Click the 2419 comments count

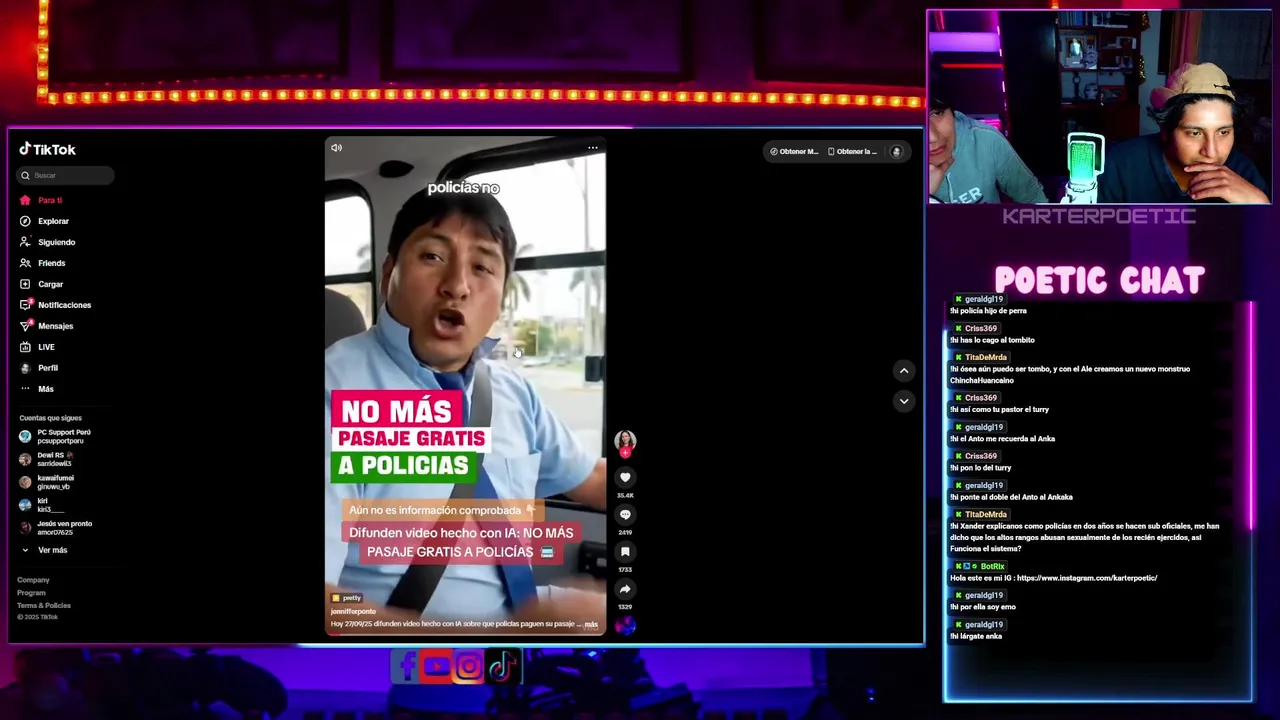pos(625,533)
